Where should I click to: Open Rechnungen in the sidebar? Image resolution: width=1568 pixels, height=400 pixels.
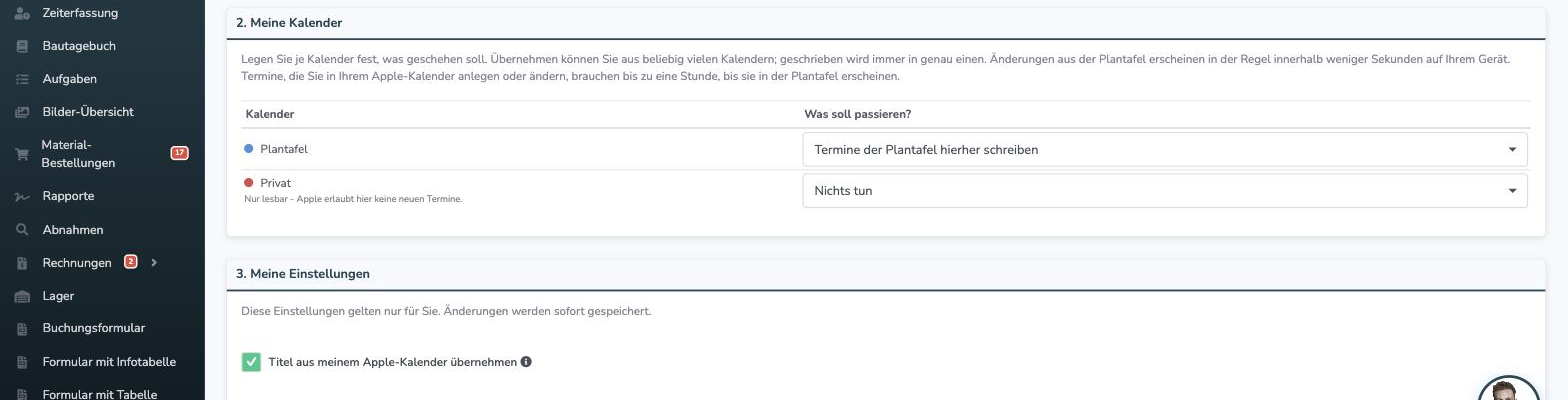pyautogui.click(x=77, y=263)
